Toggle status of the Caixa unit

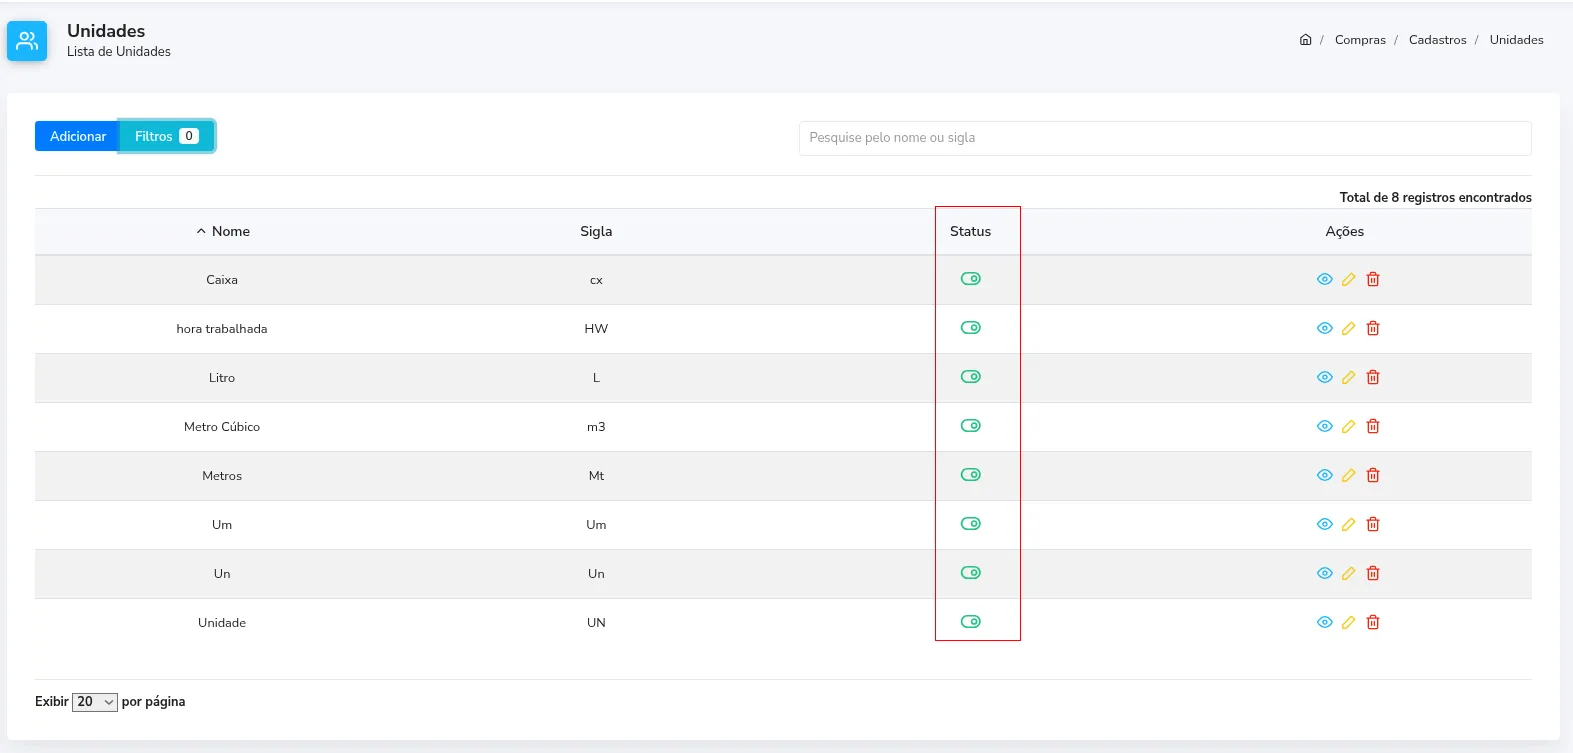[971, 279]
